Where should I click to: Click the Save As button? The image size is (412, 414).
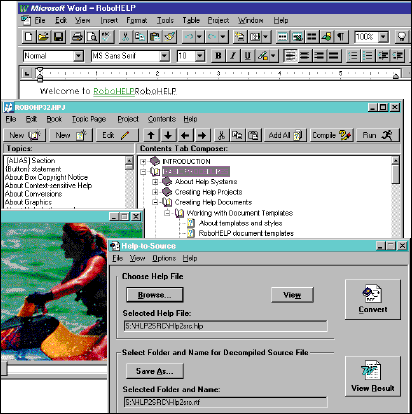tap(155, 371)
